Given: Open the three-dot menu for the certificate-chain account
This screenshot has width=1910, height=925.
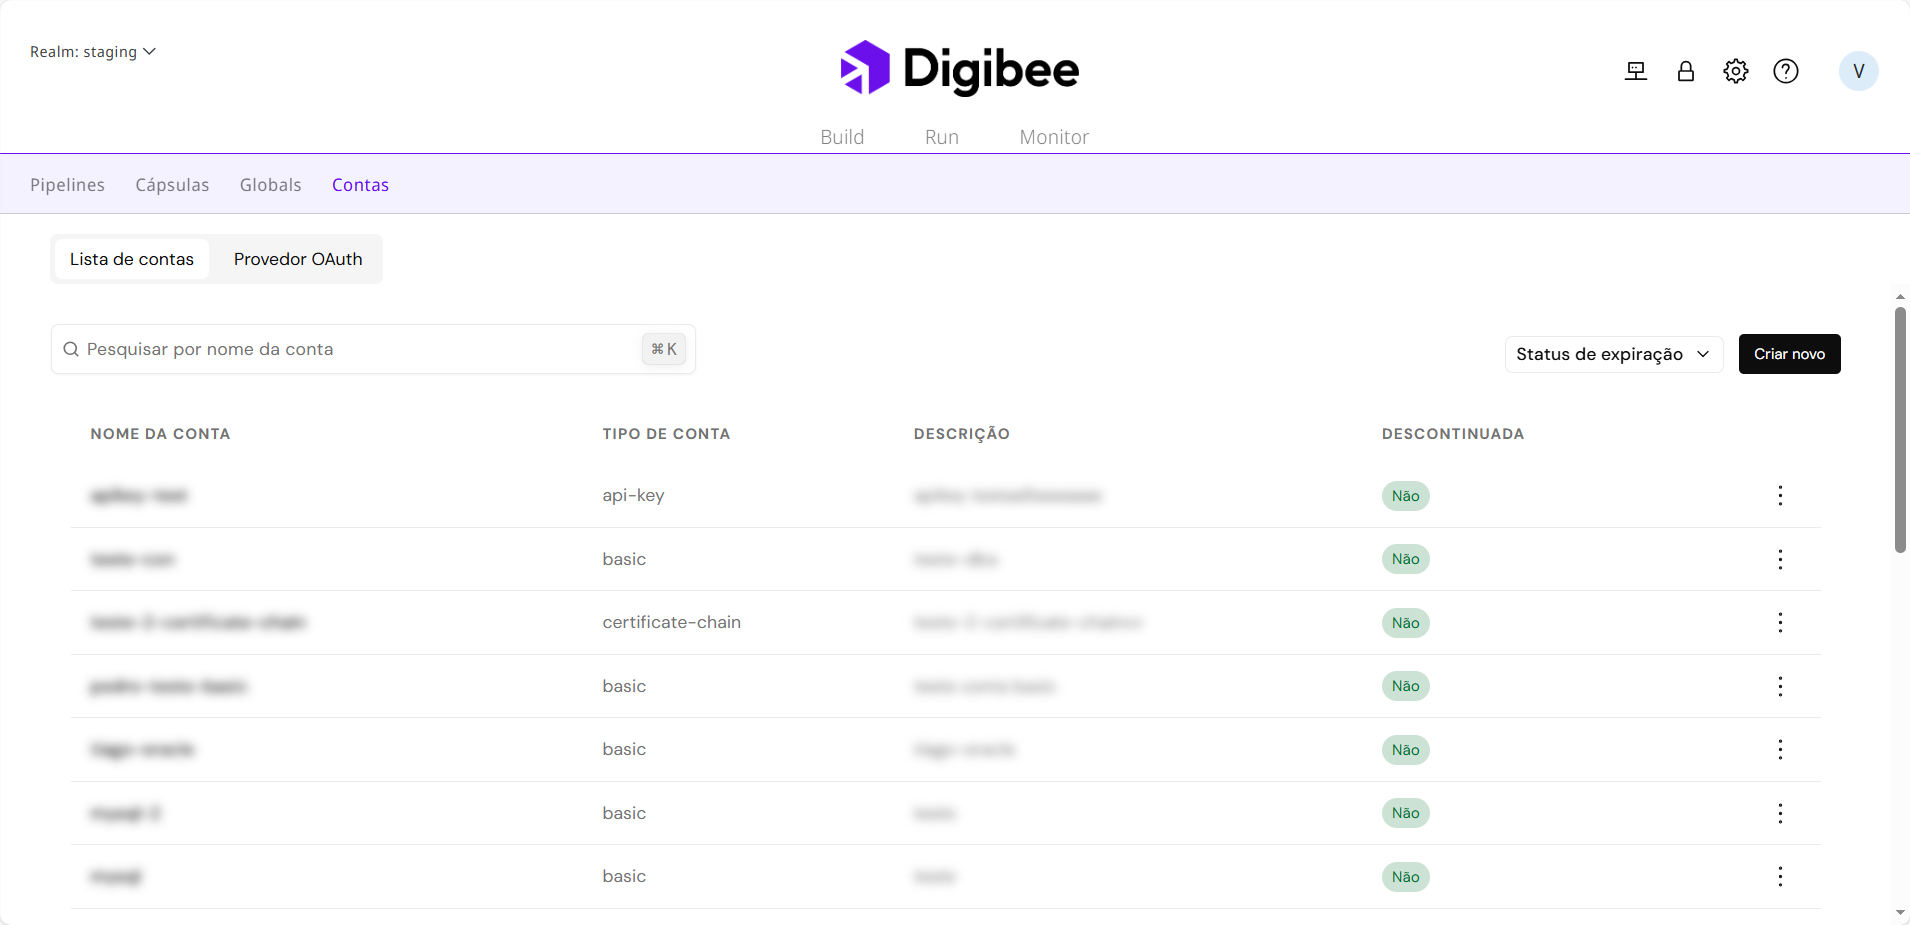Looking at the screenshot, I should 1780,623.
